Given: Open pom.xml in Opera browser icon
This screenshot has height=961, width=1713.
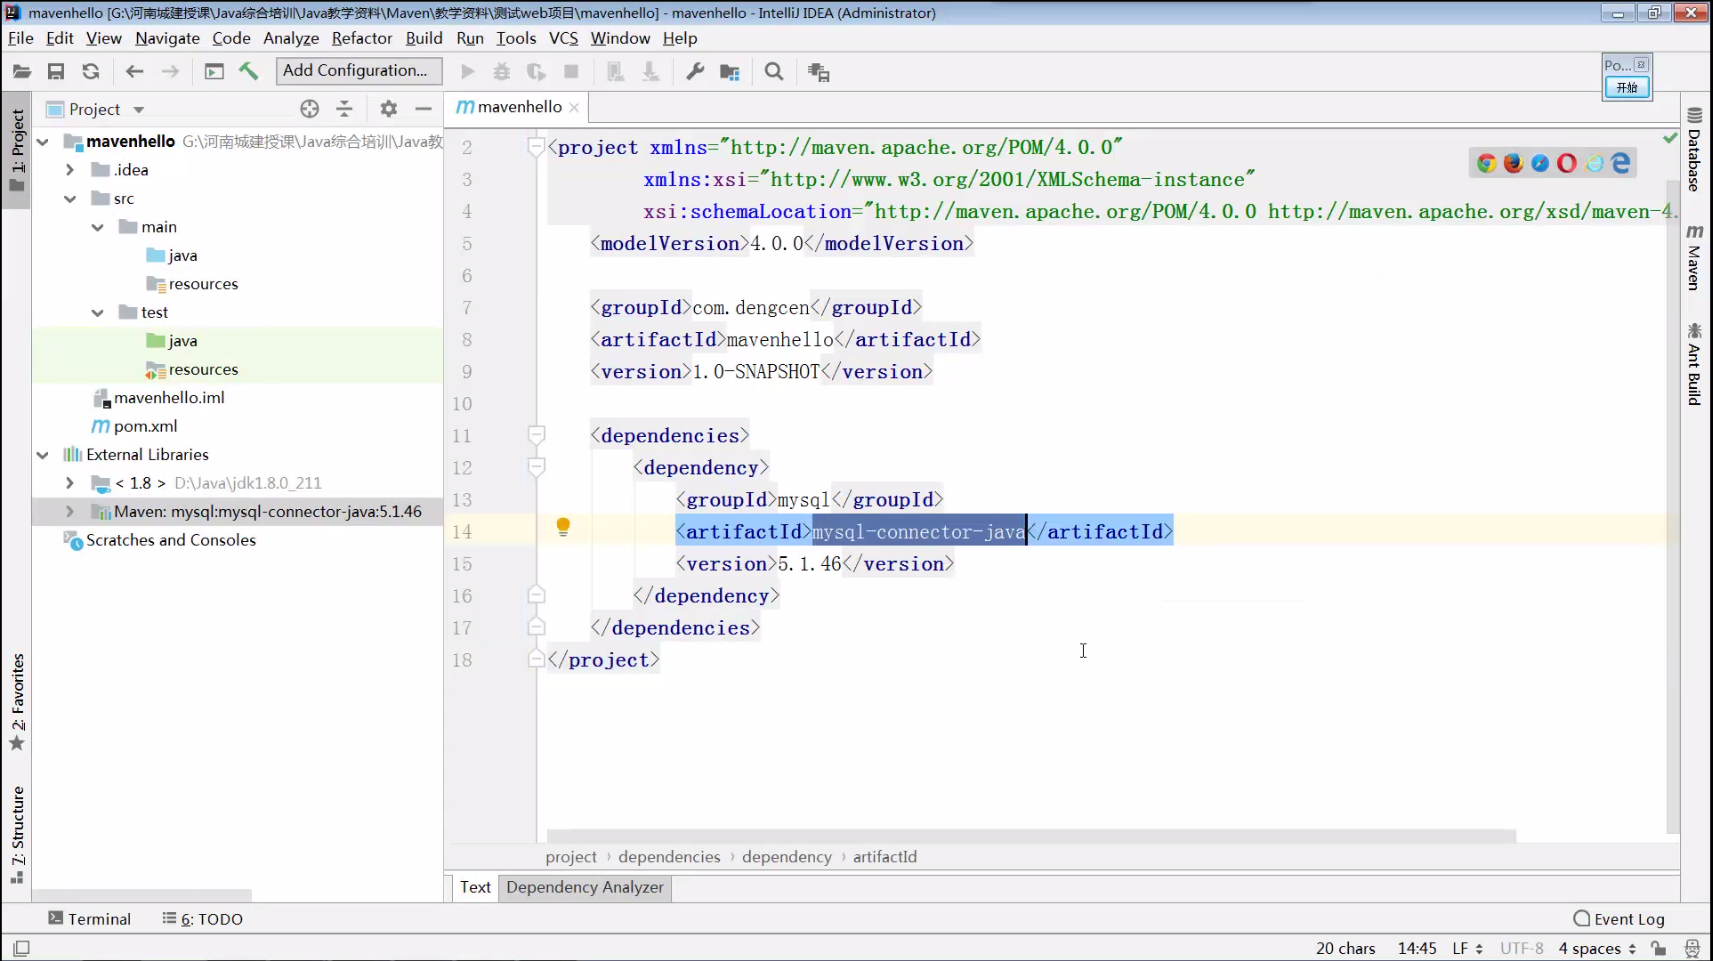Looking at the screenshot, I should click(x=1567, y=163).
